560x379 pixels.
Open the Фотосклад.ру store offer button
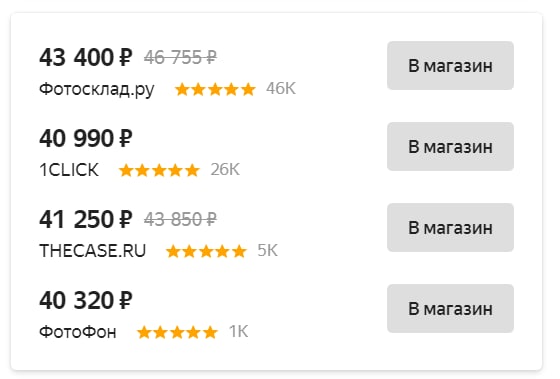(x=450, y=65)
